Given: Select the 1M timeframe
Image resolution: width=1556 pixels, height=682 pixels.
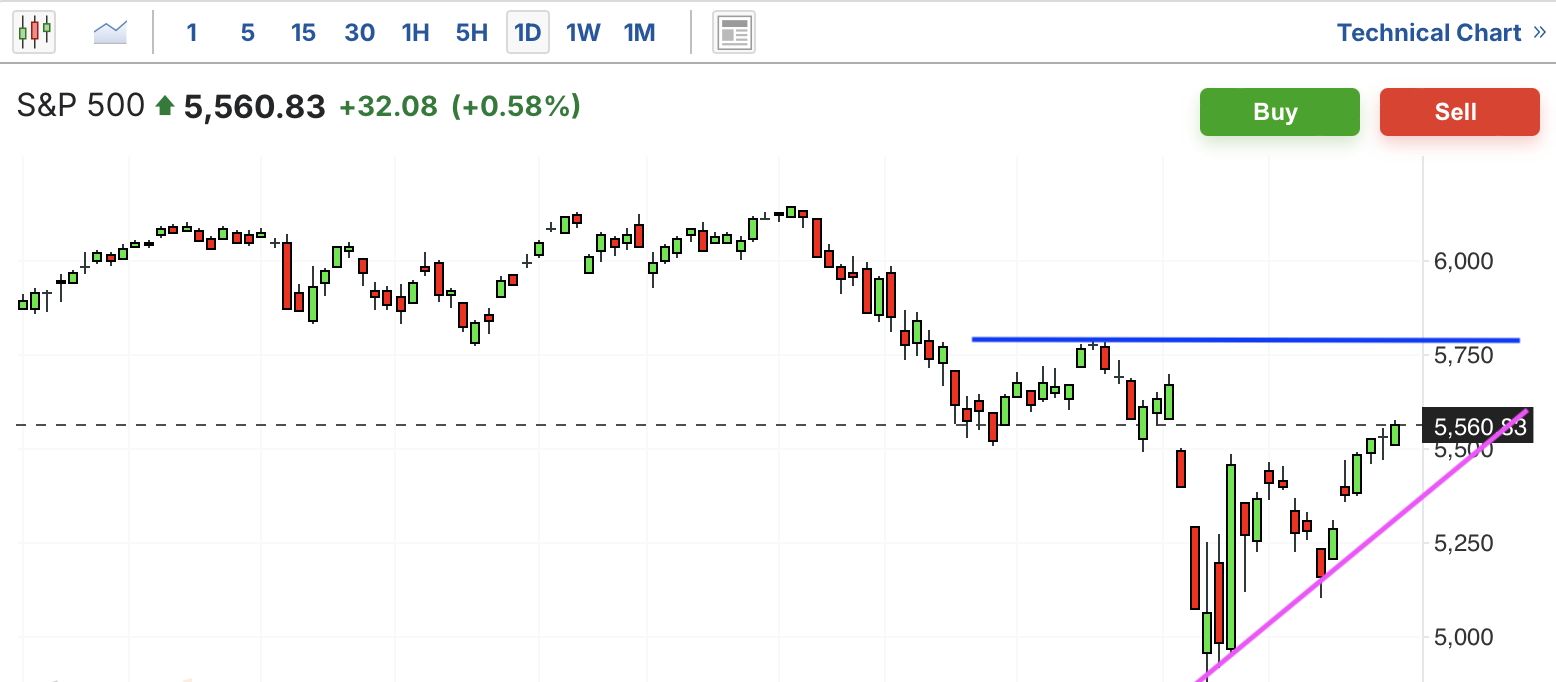Looking at the screenshot, I should point(639,33).
